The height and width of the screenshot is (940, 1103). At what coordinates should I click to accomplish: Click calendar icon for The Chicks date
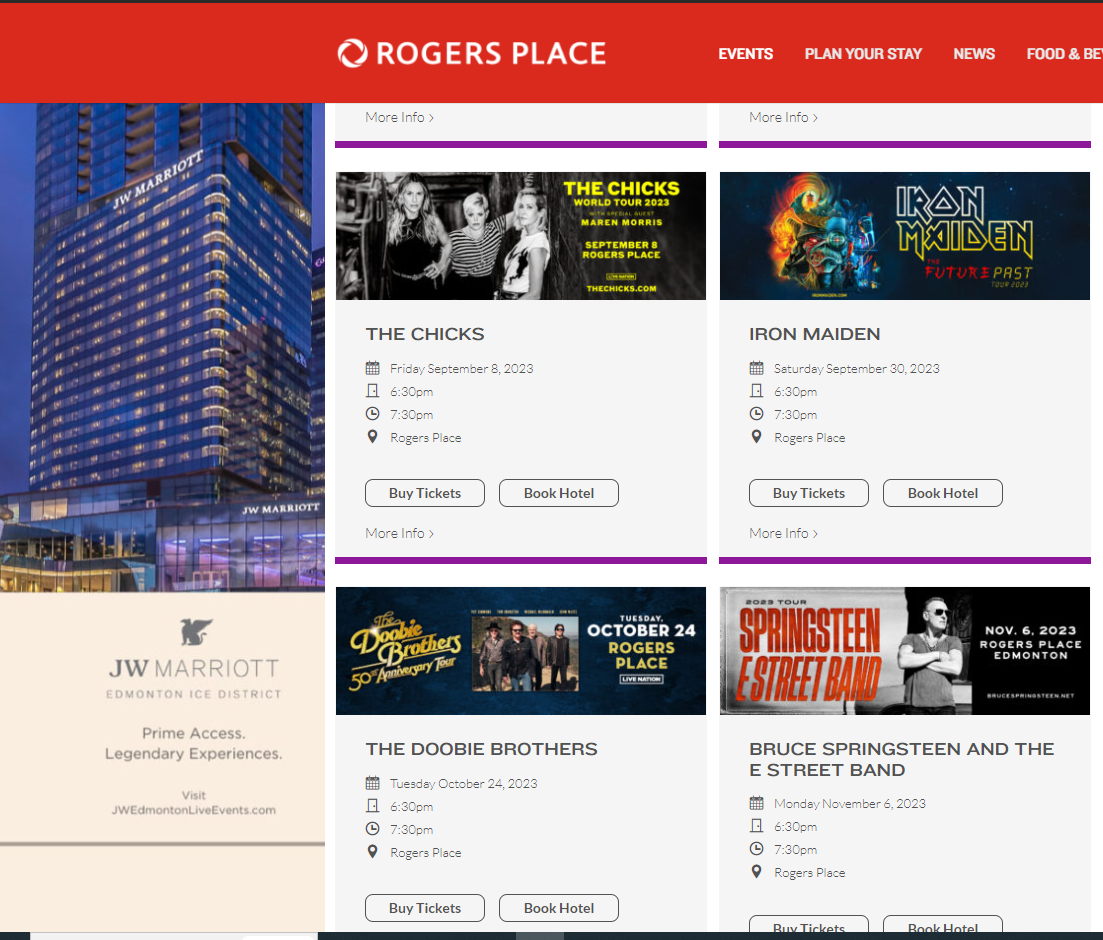tap(373, 368)
